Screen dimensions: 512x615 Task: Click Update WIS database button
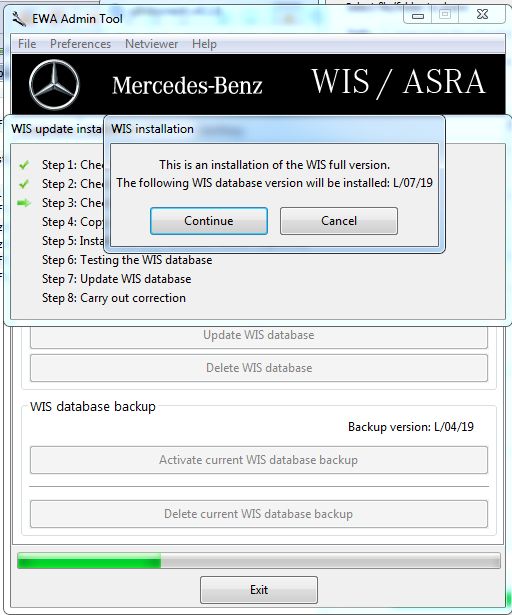tap(259, 335)
